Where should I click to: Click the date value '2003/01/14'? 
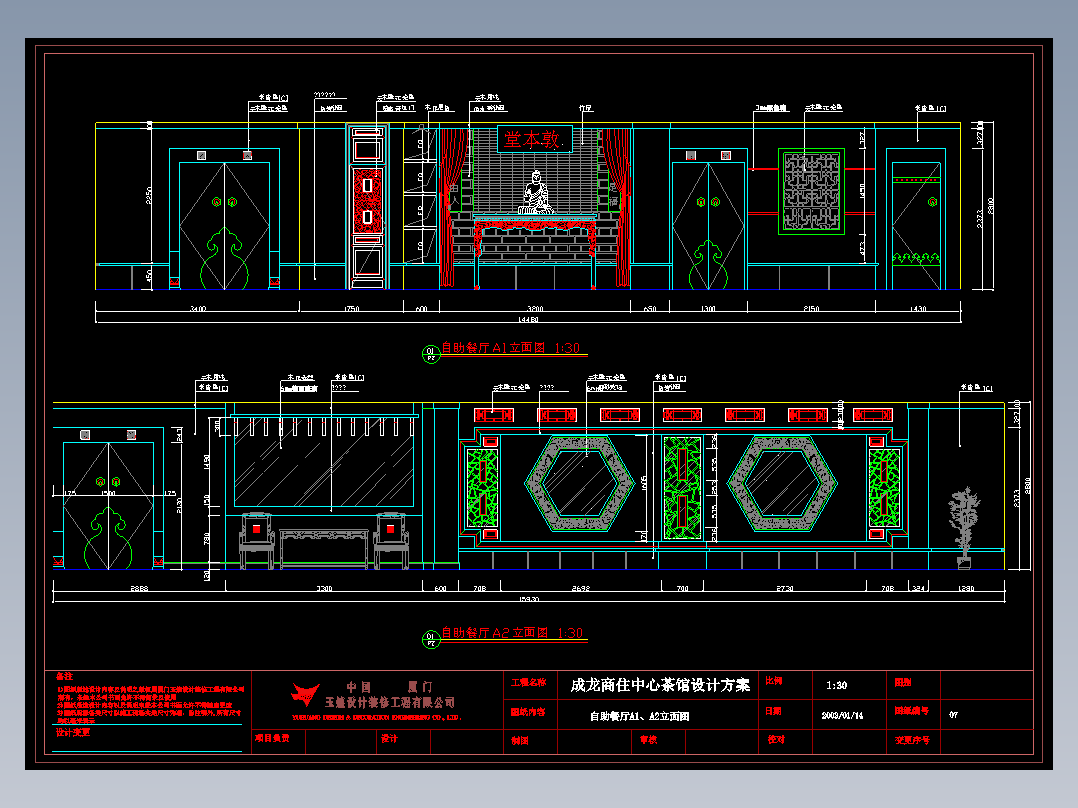tap(842, 715)
